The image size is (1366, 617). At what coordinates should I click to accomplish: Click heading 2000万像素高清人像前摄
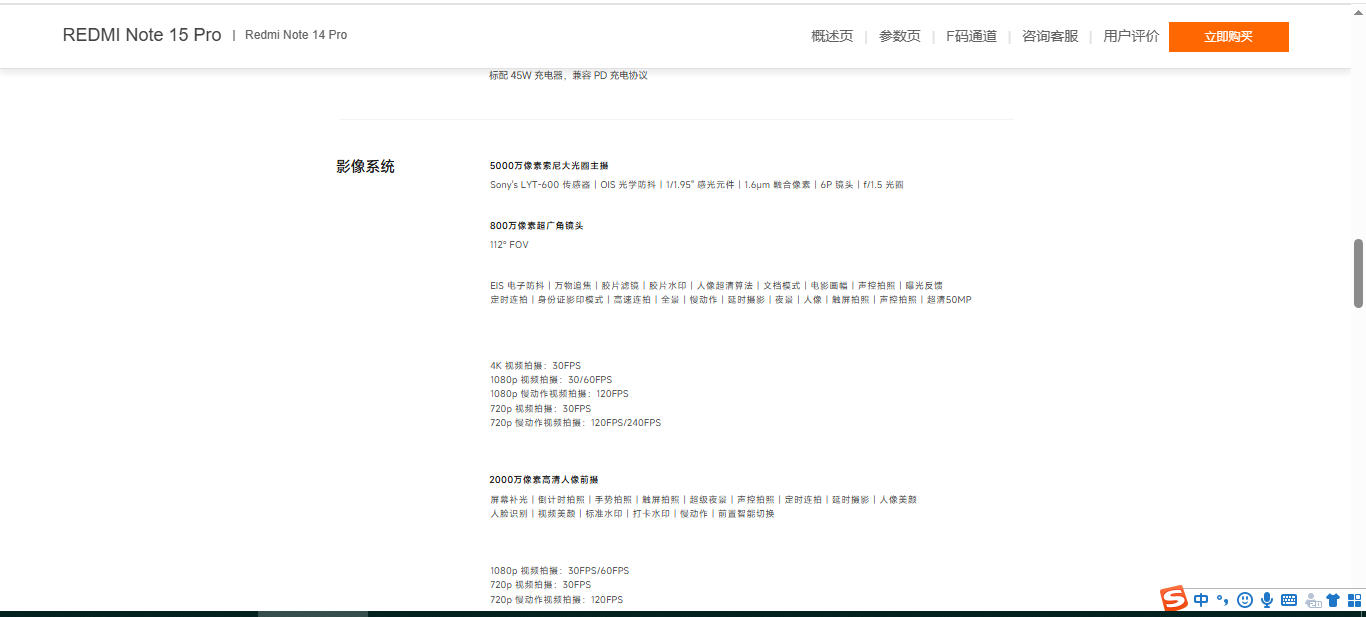pos(544,480)
